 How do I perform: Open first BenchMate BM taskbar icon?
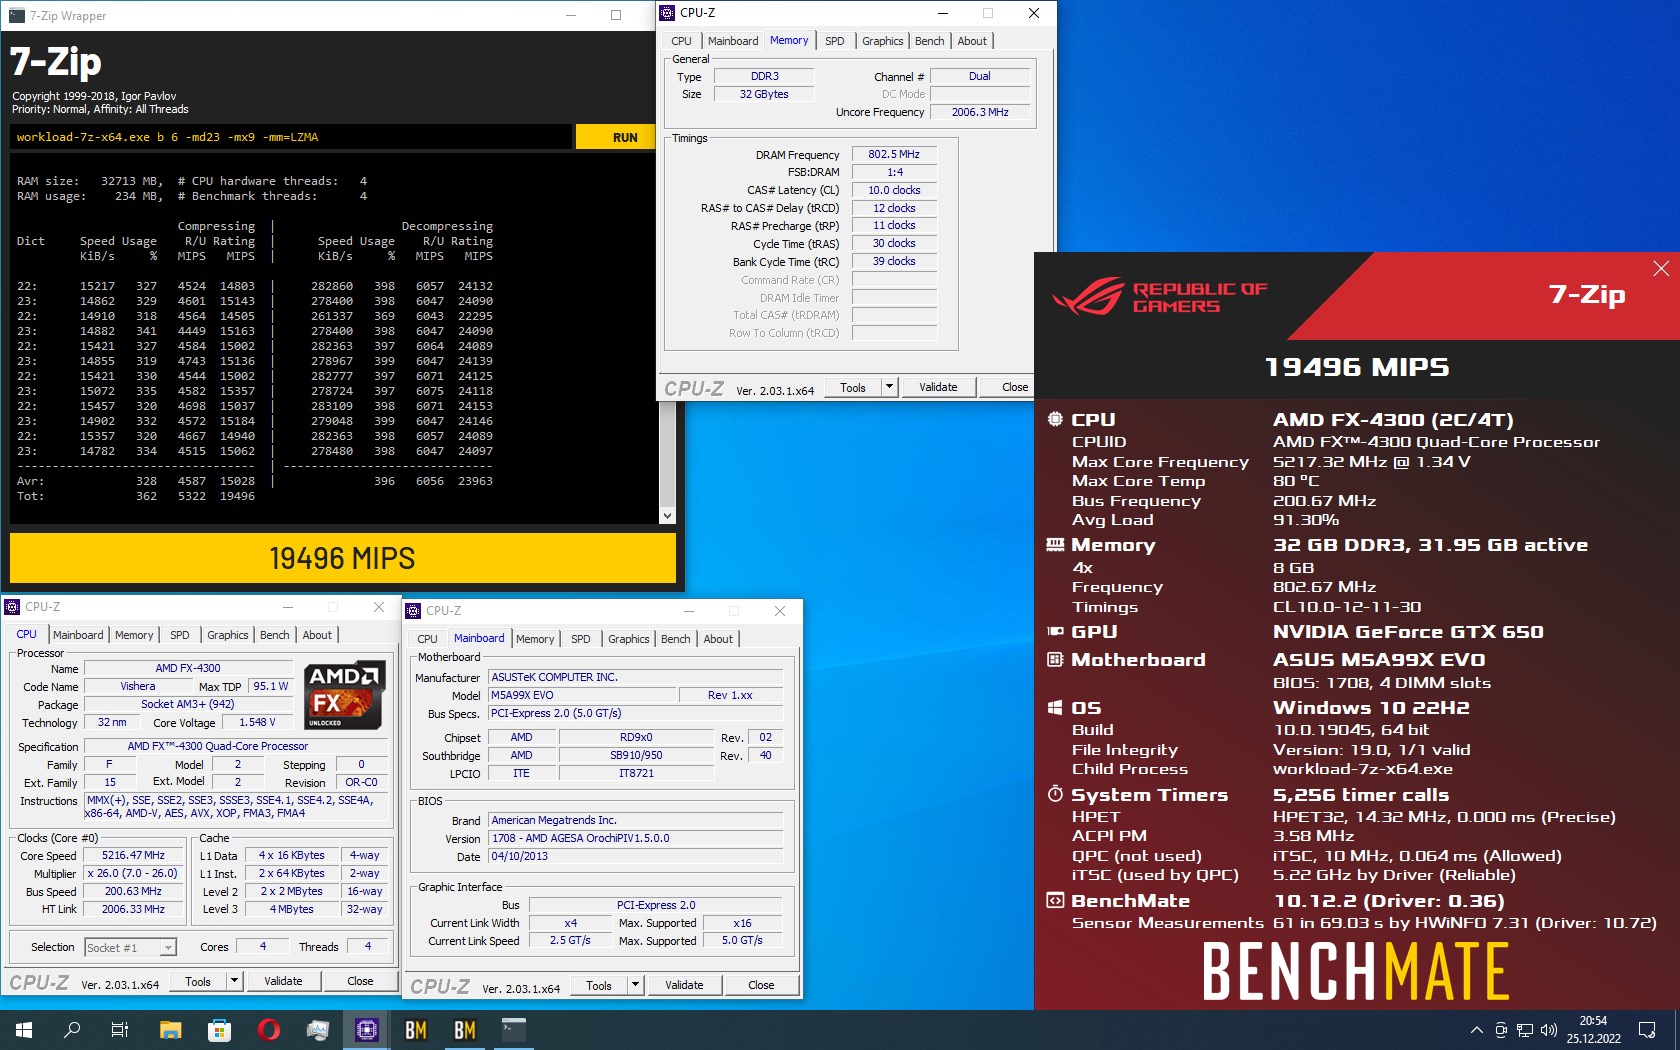pos(416,1029)
